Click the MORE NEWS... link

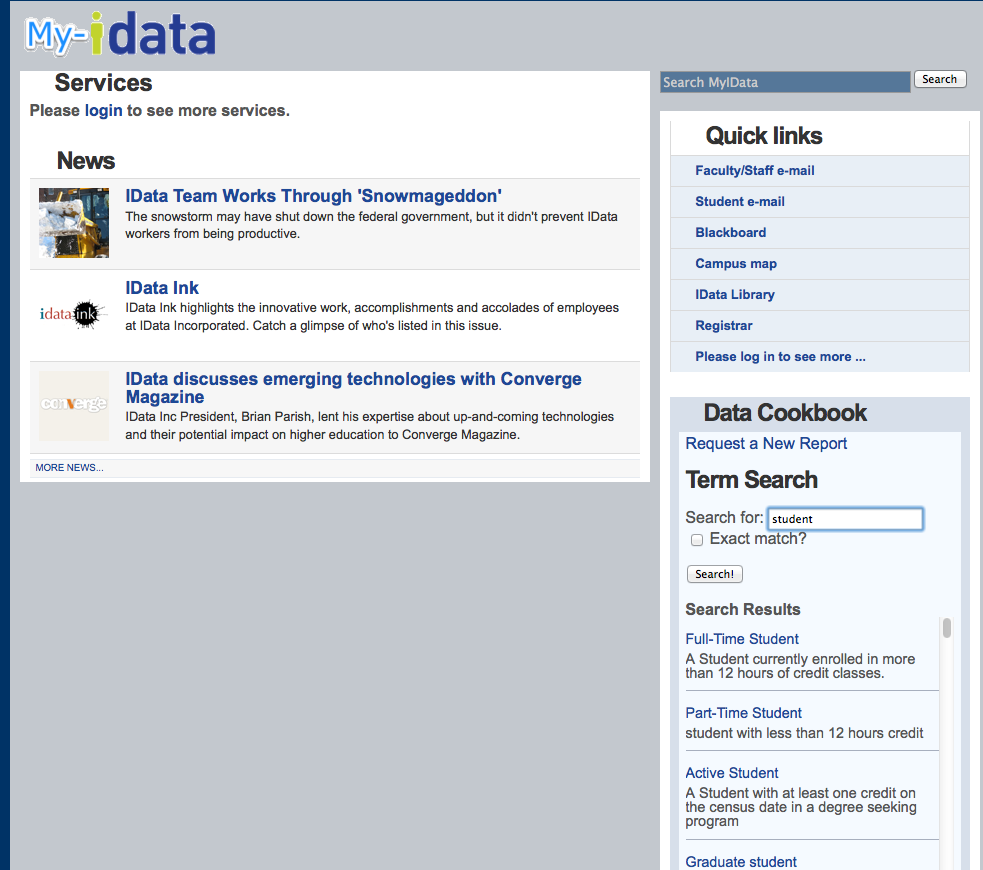70,468
